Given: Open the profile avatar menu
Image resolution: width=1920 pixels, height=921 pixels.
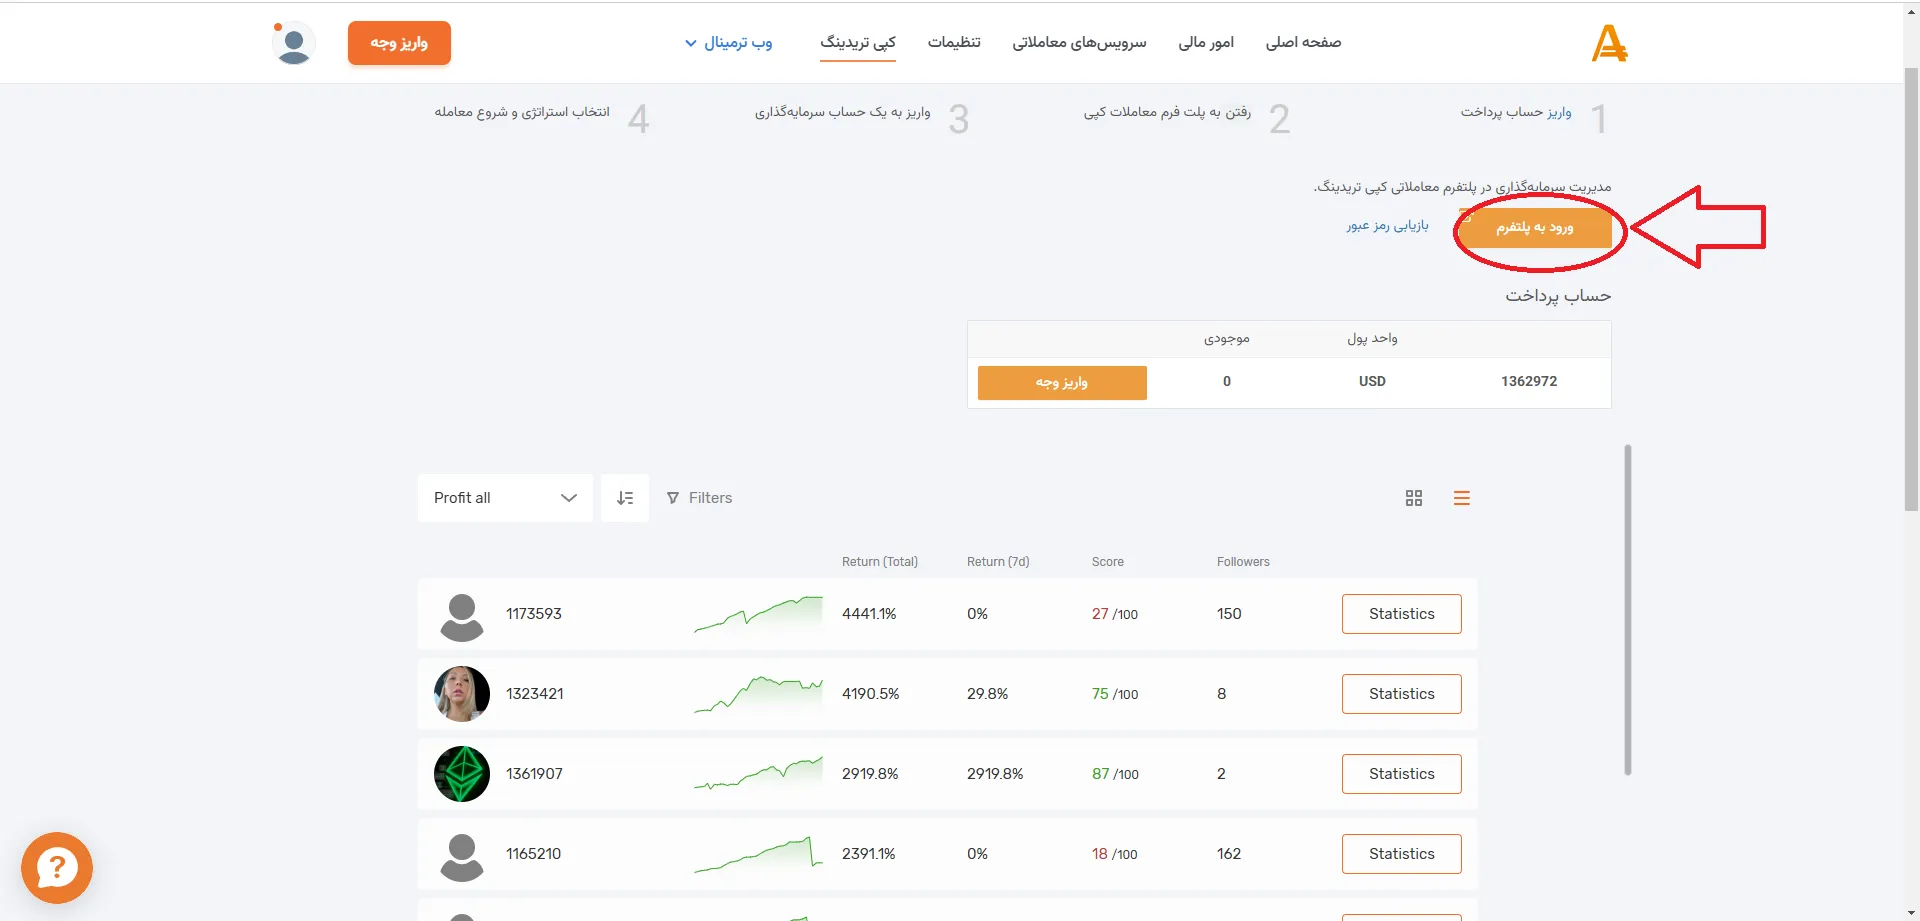Looking at the screenshot, I should [293, 43].
